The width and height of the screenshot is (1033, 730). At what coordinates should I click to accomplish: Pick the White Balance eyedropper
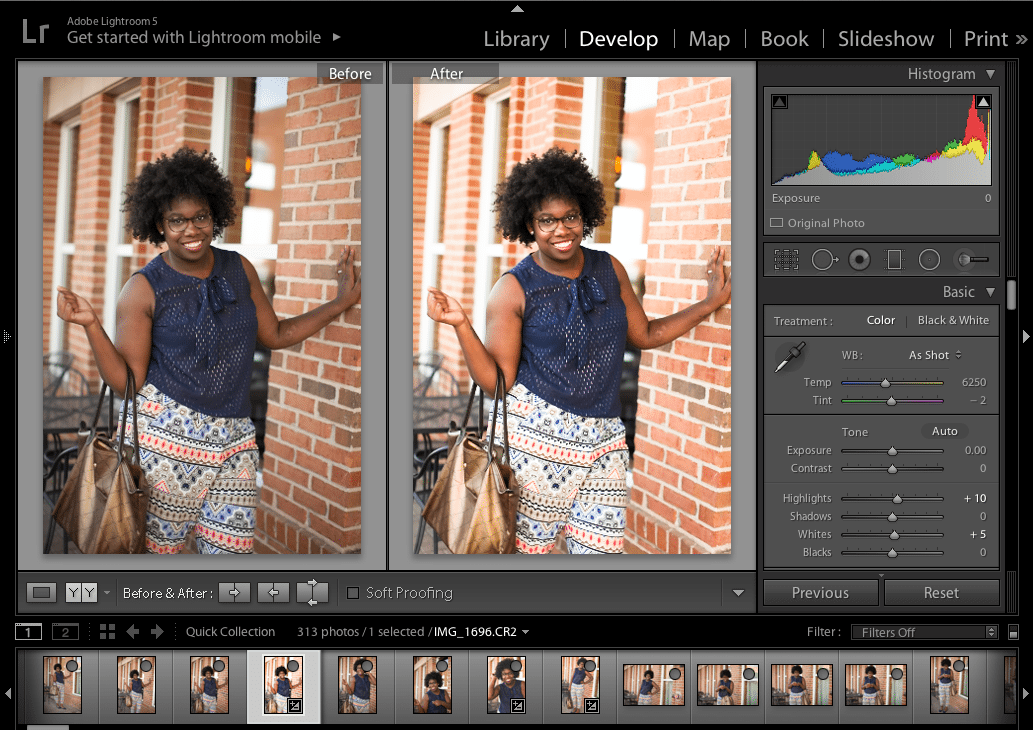click(x=789, y=357)
